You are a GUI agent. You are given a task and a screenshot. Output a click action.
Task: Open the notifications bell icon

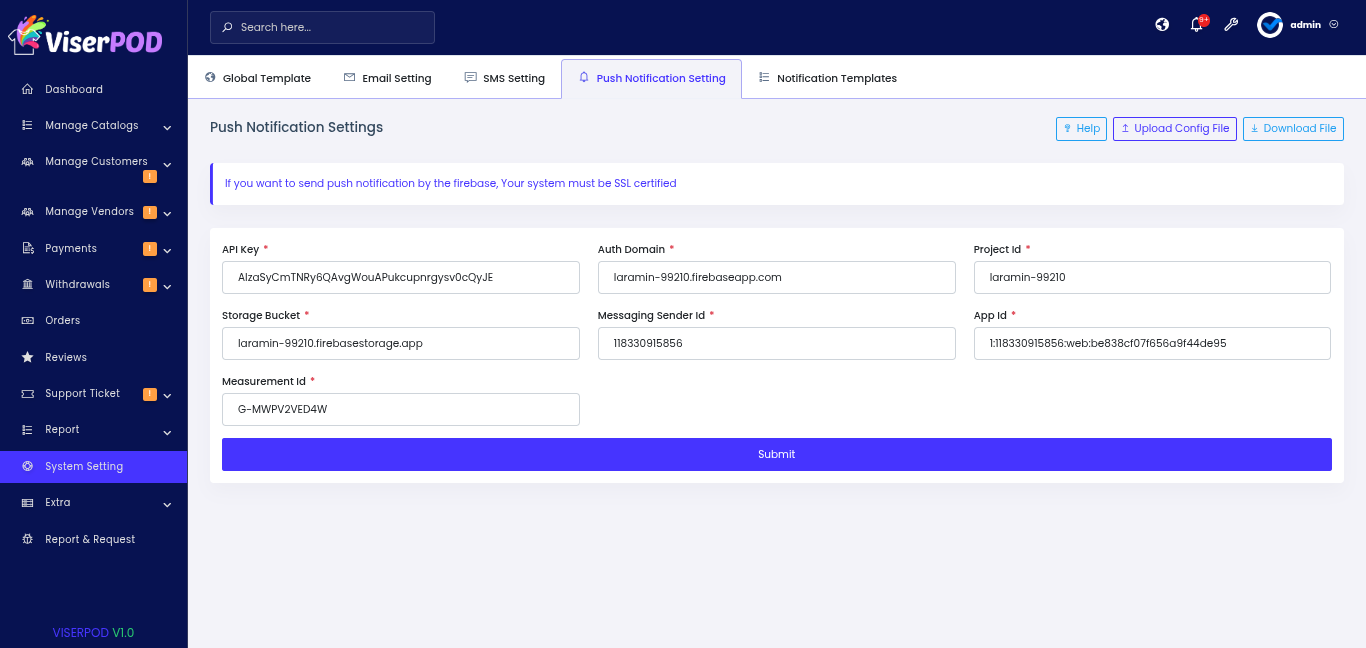tap(1196, 25)
